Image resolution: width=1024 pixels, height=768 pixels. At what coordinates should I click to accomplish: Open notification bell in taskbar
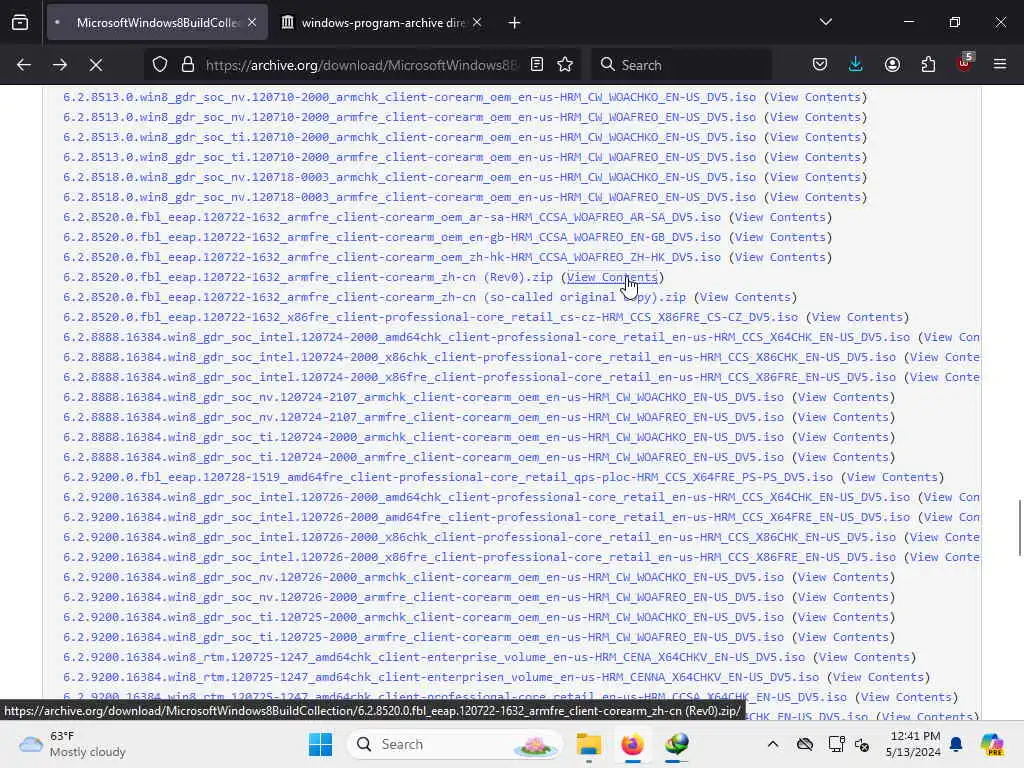click(x=956, y=744)
